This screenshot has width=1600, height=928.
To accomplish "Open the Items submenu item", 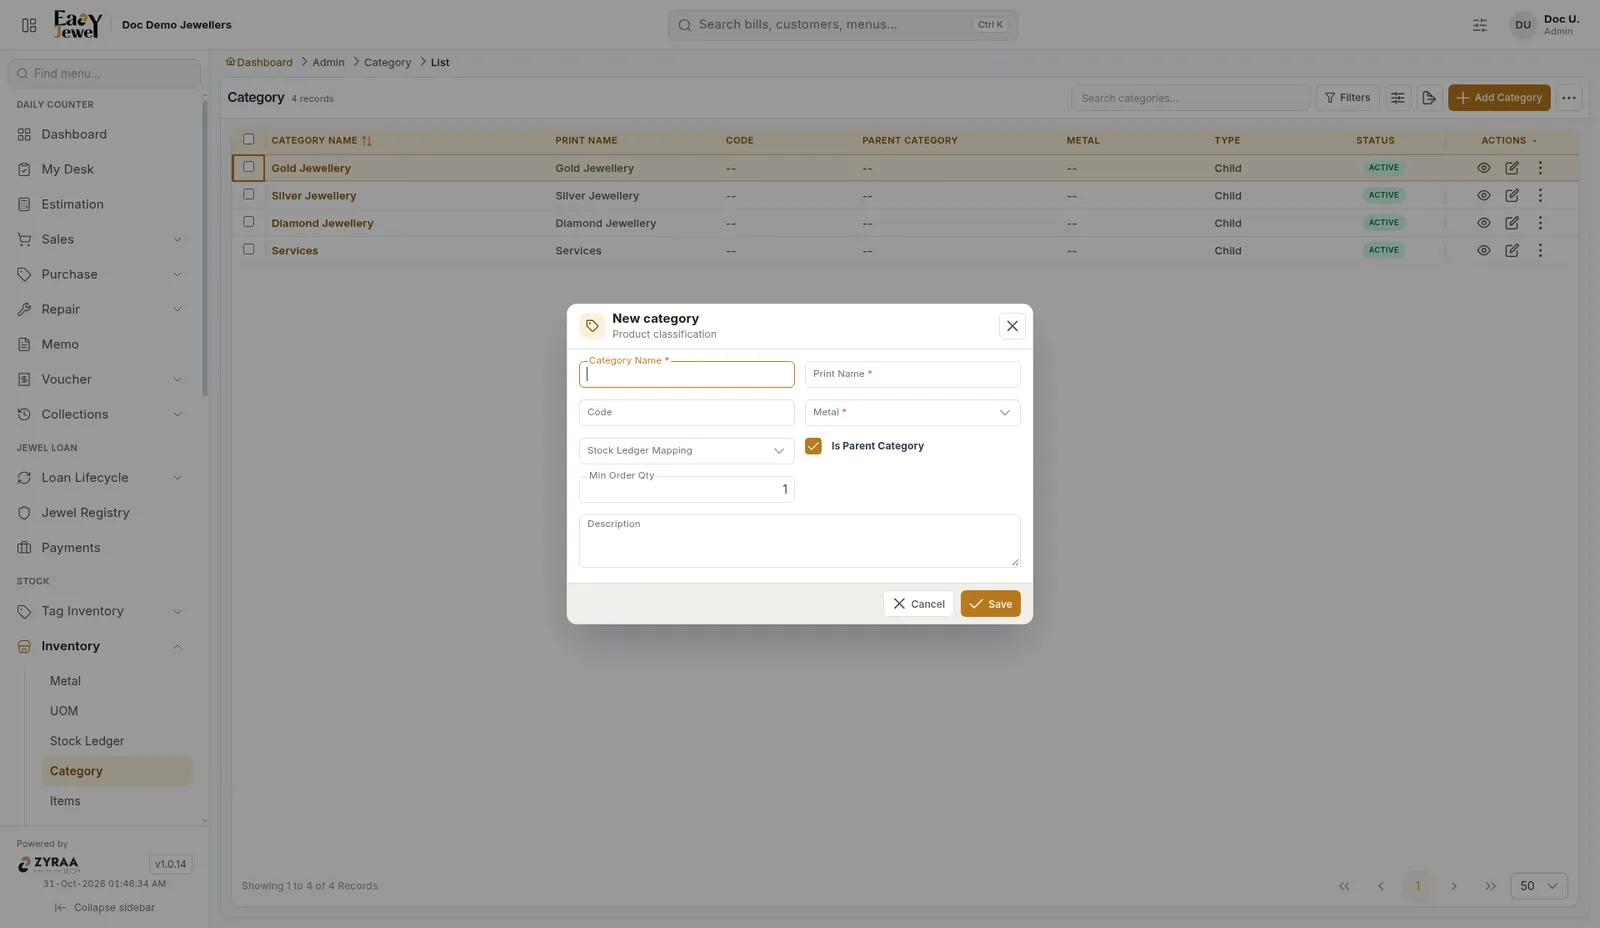I will click(116, 801).
